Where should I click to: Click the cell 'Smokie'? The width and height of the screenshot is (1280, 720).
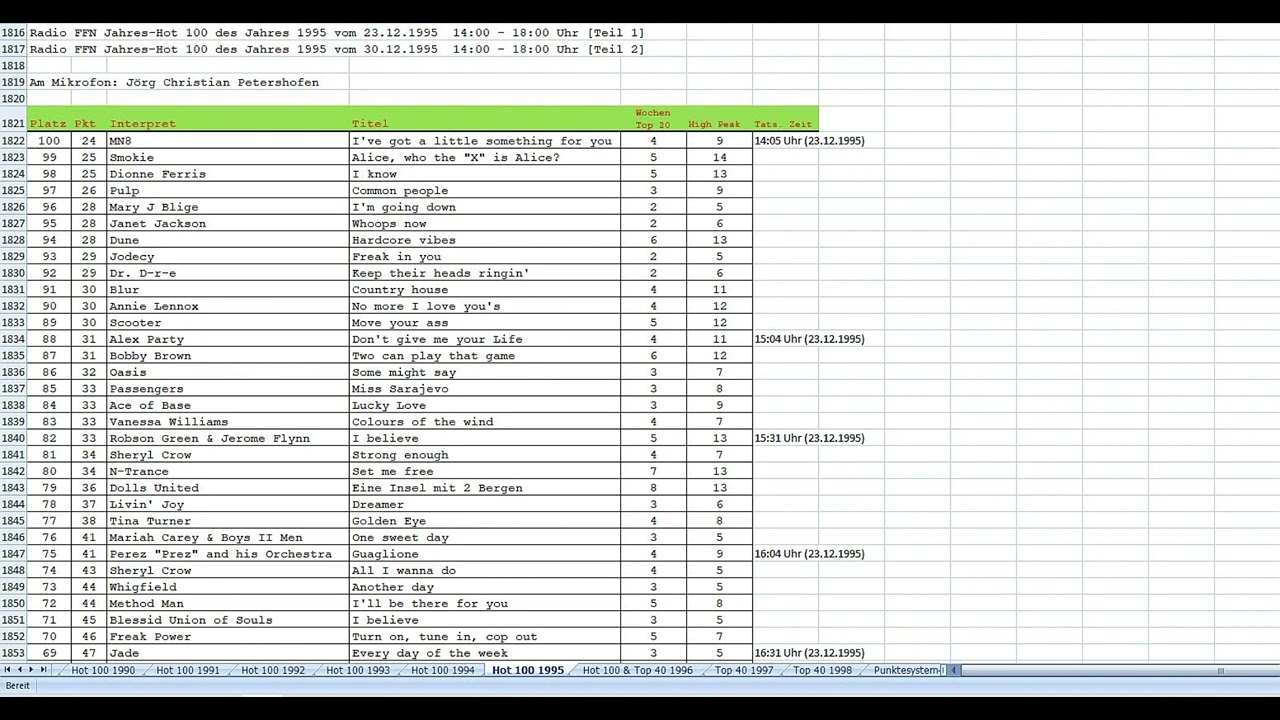[x=228, y=158]
